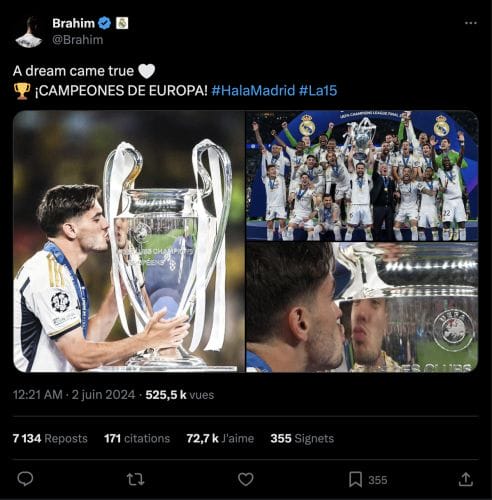Open Brahim's profile avatar
The height and width of the screenshot is (500, 492).
pos(29,32)
